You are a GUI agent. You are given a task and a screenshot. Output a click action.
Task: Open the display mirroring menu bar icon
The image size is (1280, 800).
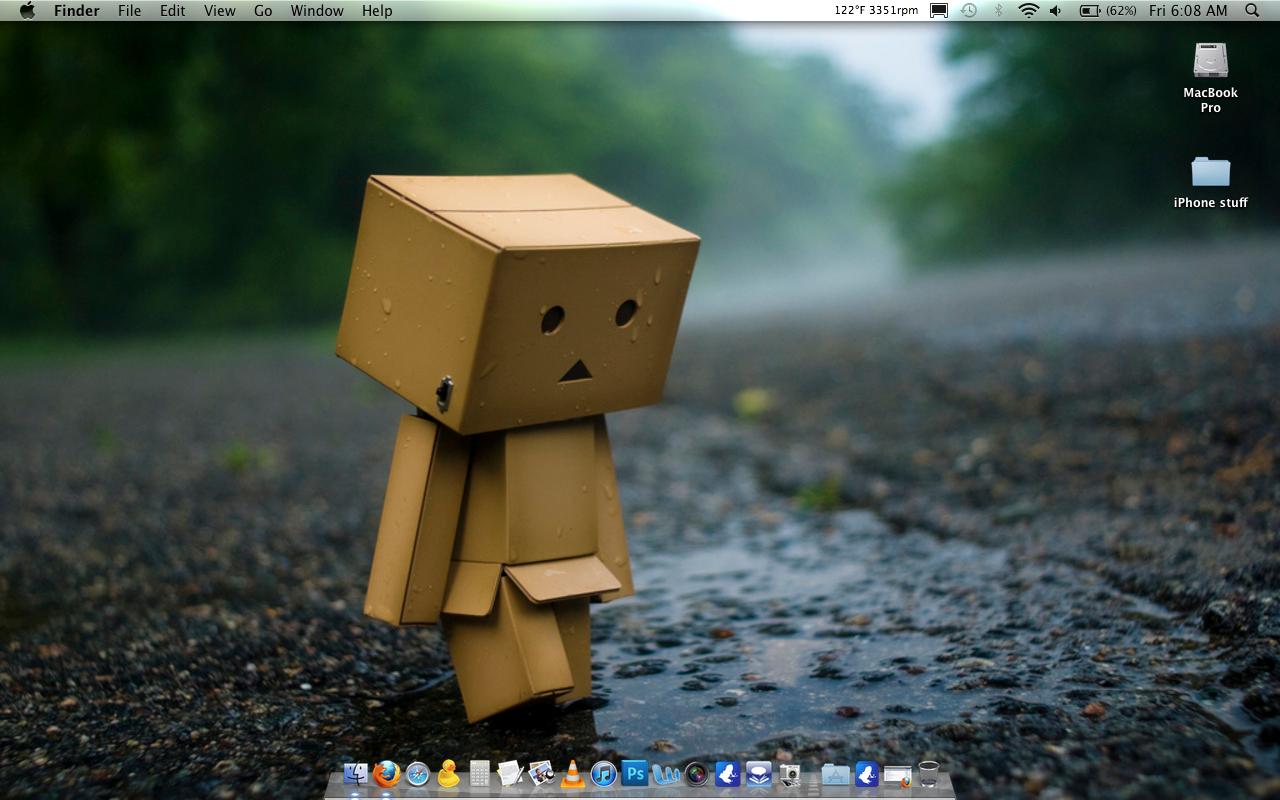pos(939,11)
